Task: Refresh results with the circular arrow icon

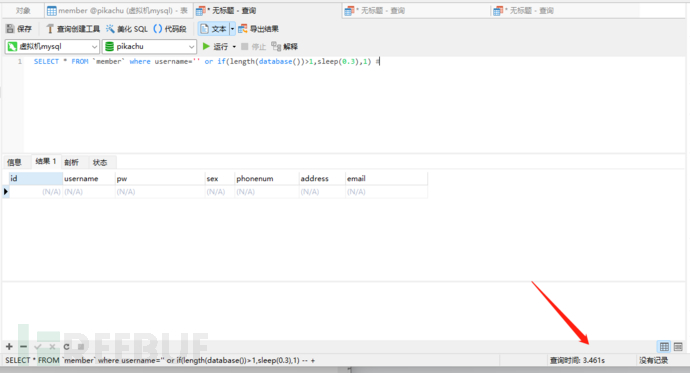Action: tap(66, 347)
